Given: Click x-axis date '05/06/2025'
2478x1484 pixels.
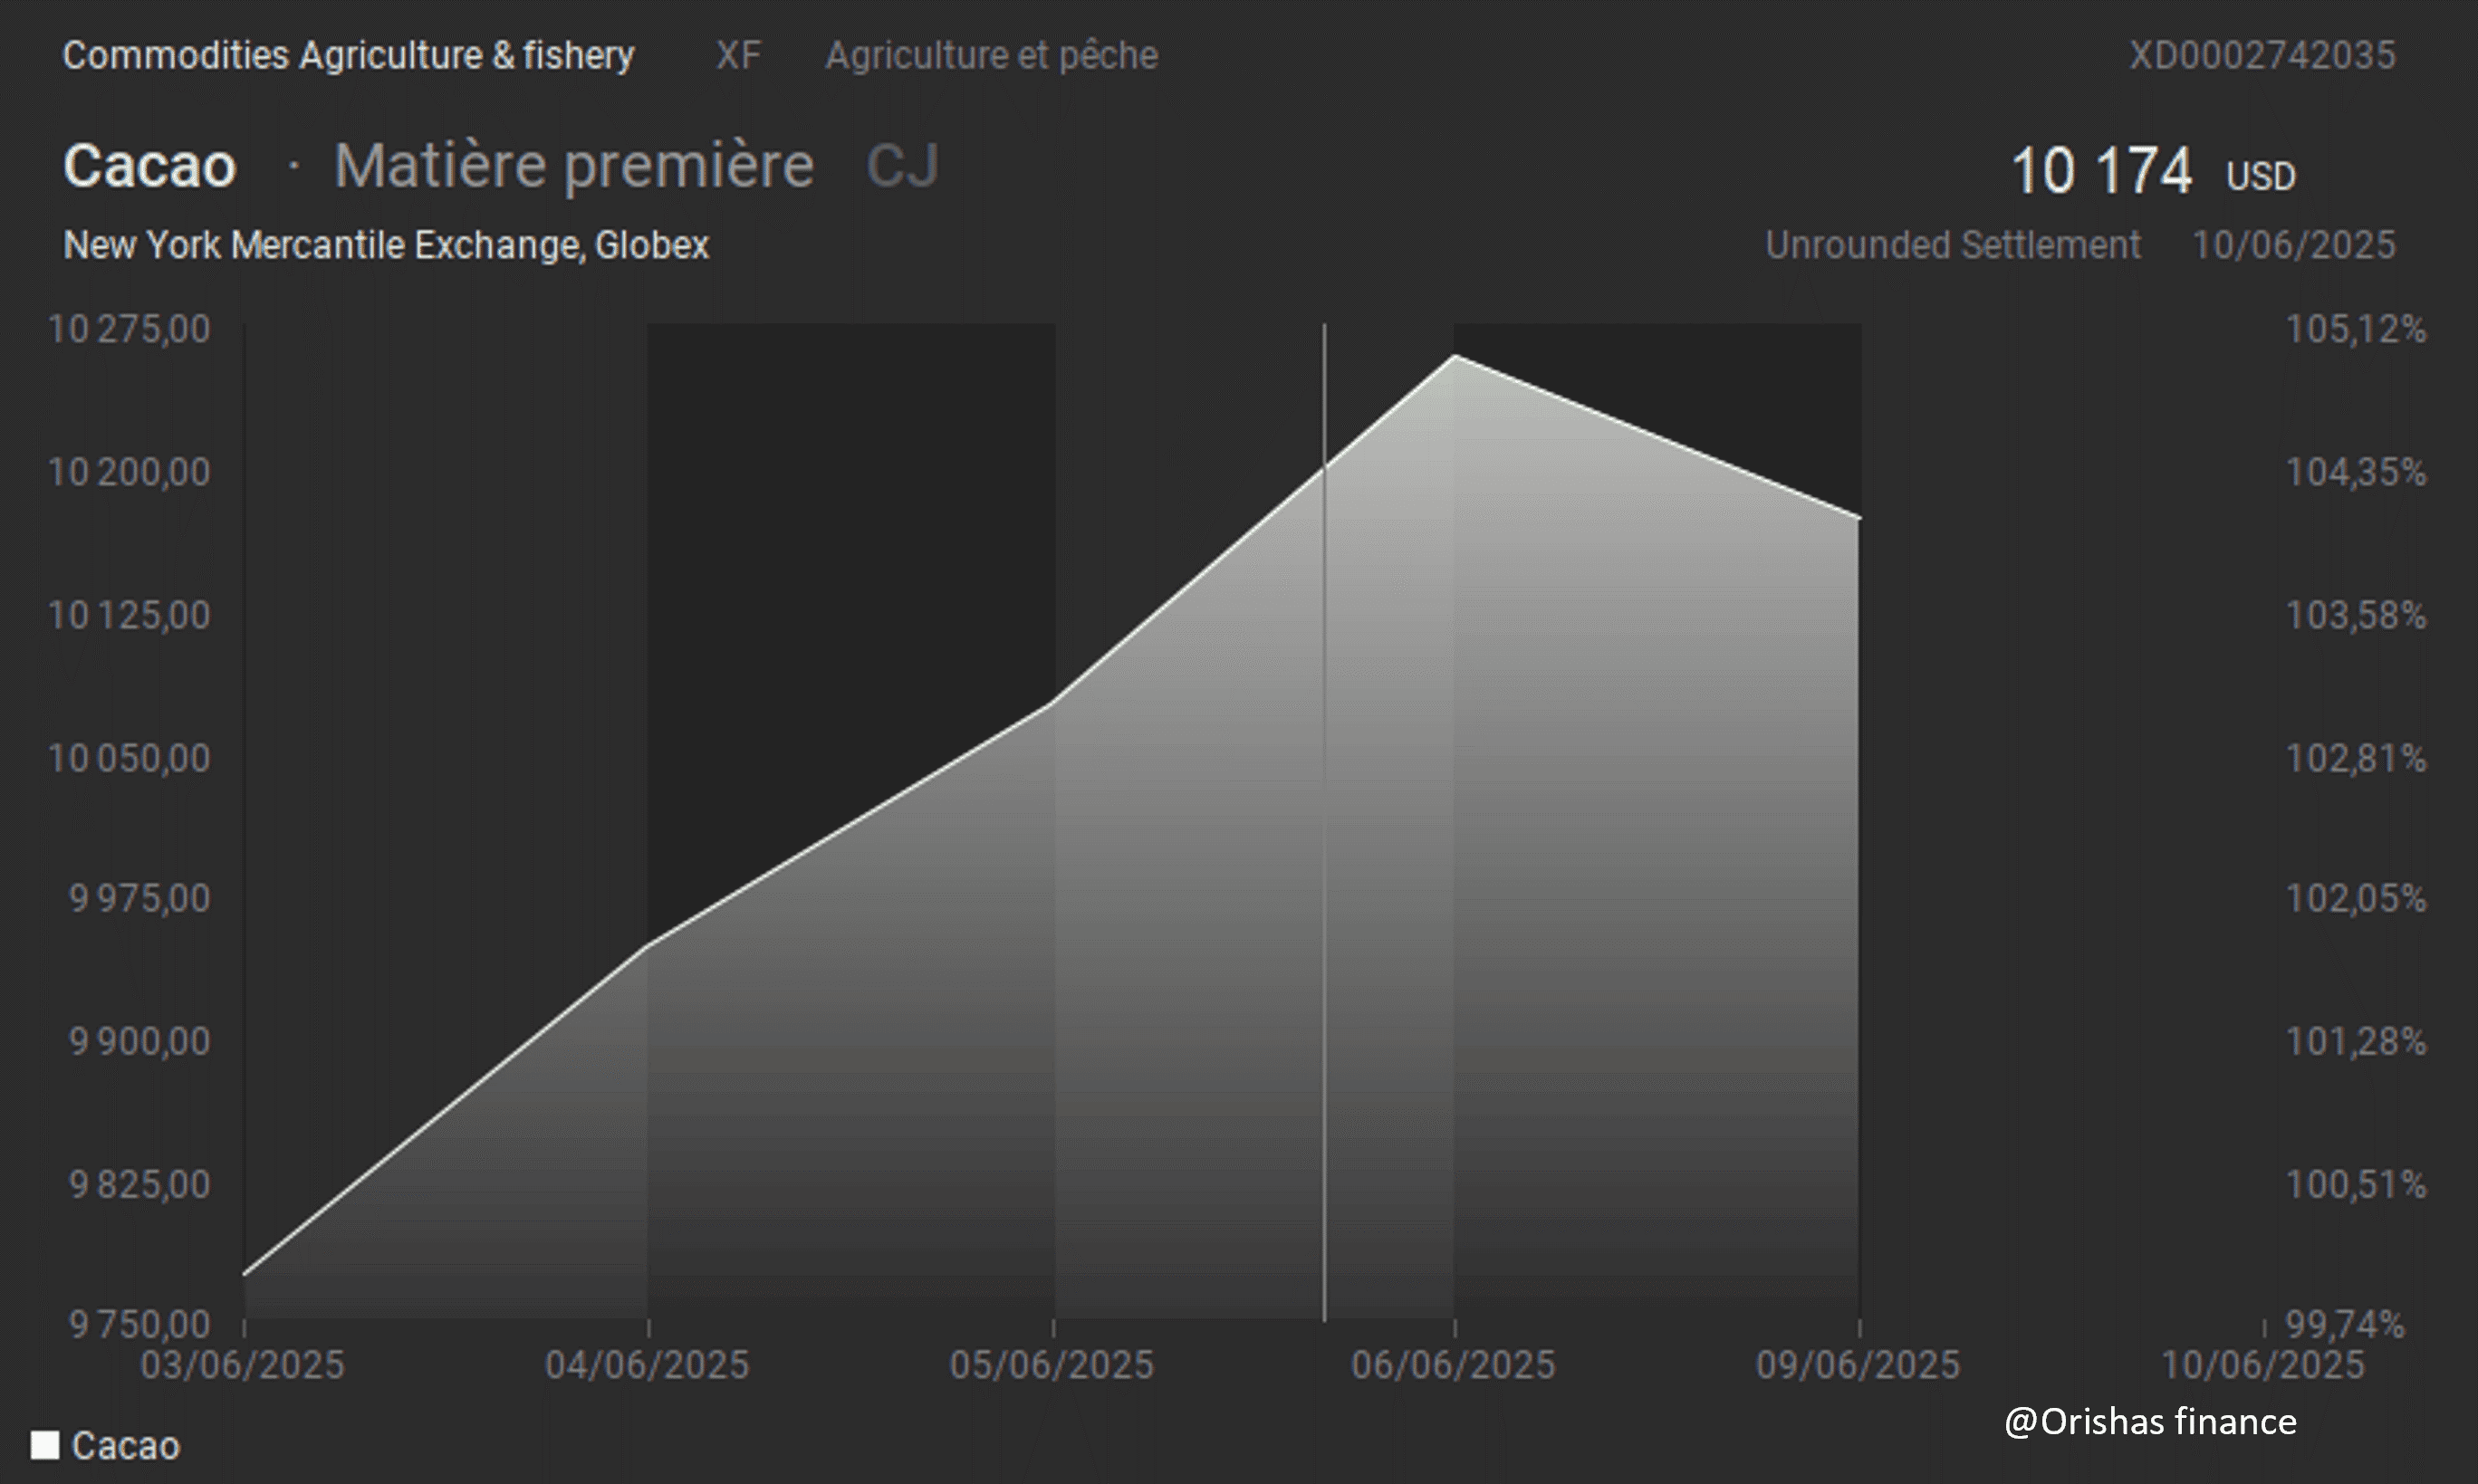Looking at the screenshot, I should [1052, 1365].
